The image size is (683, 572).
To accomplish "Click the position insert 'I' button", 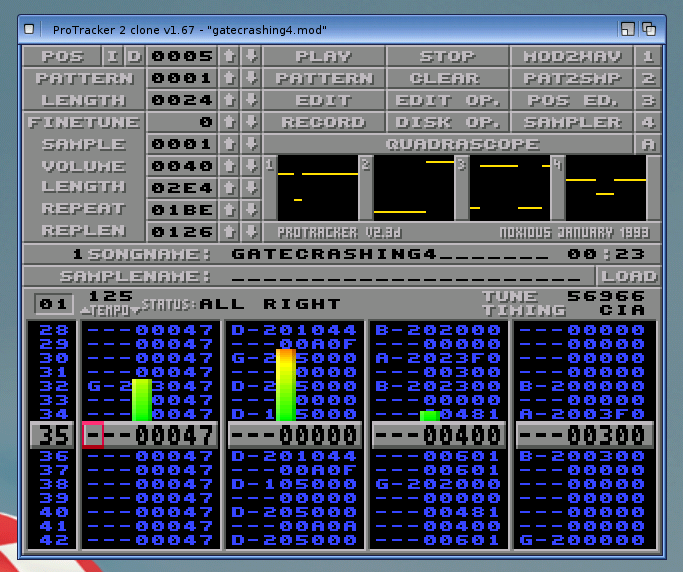I will tap(113, 57).
